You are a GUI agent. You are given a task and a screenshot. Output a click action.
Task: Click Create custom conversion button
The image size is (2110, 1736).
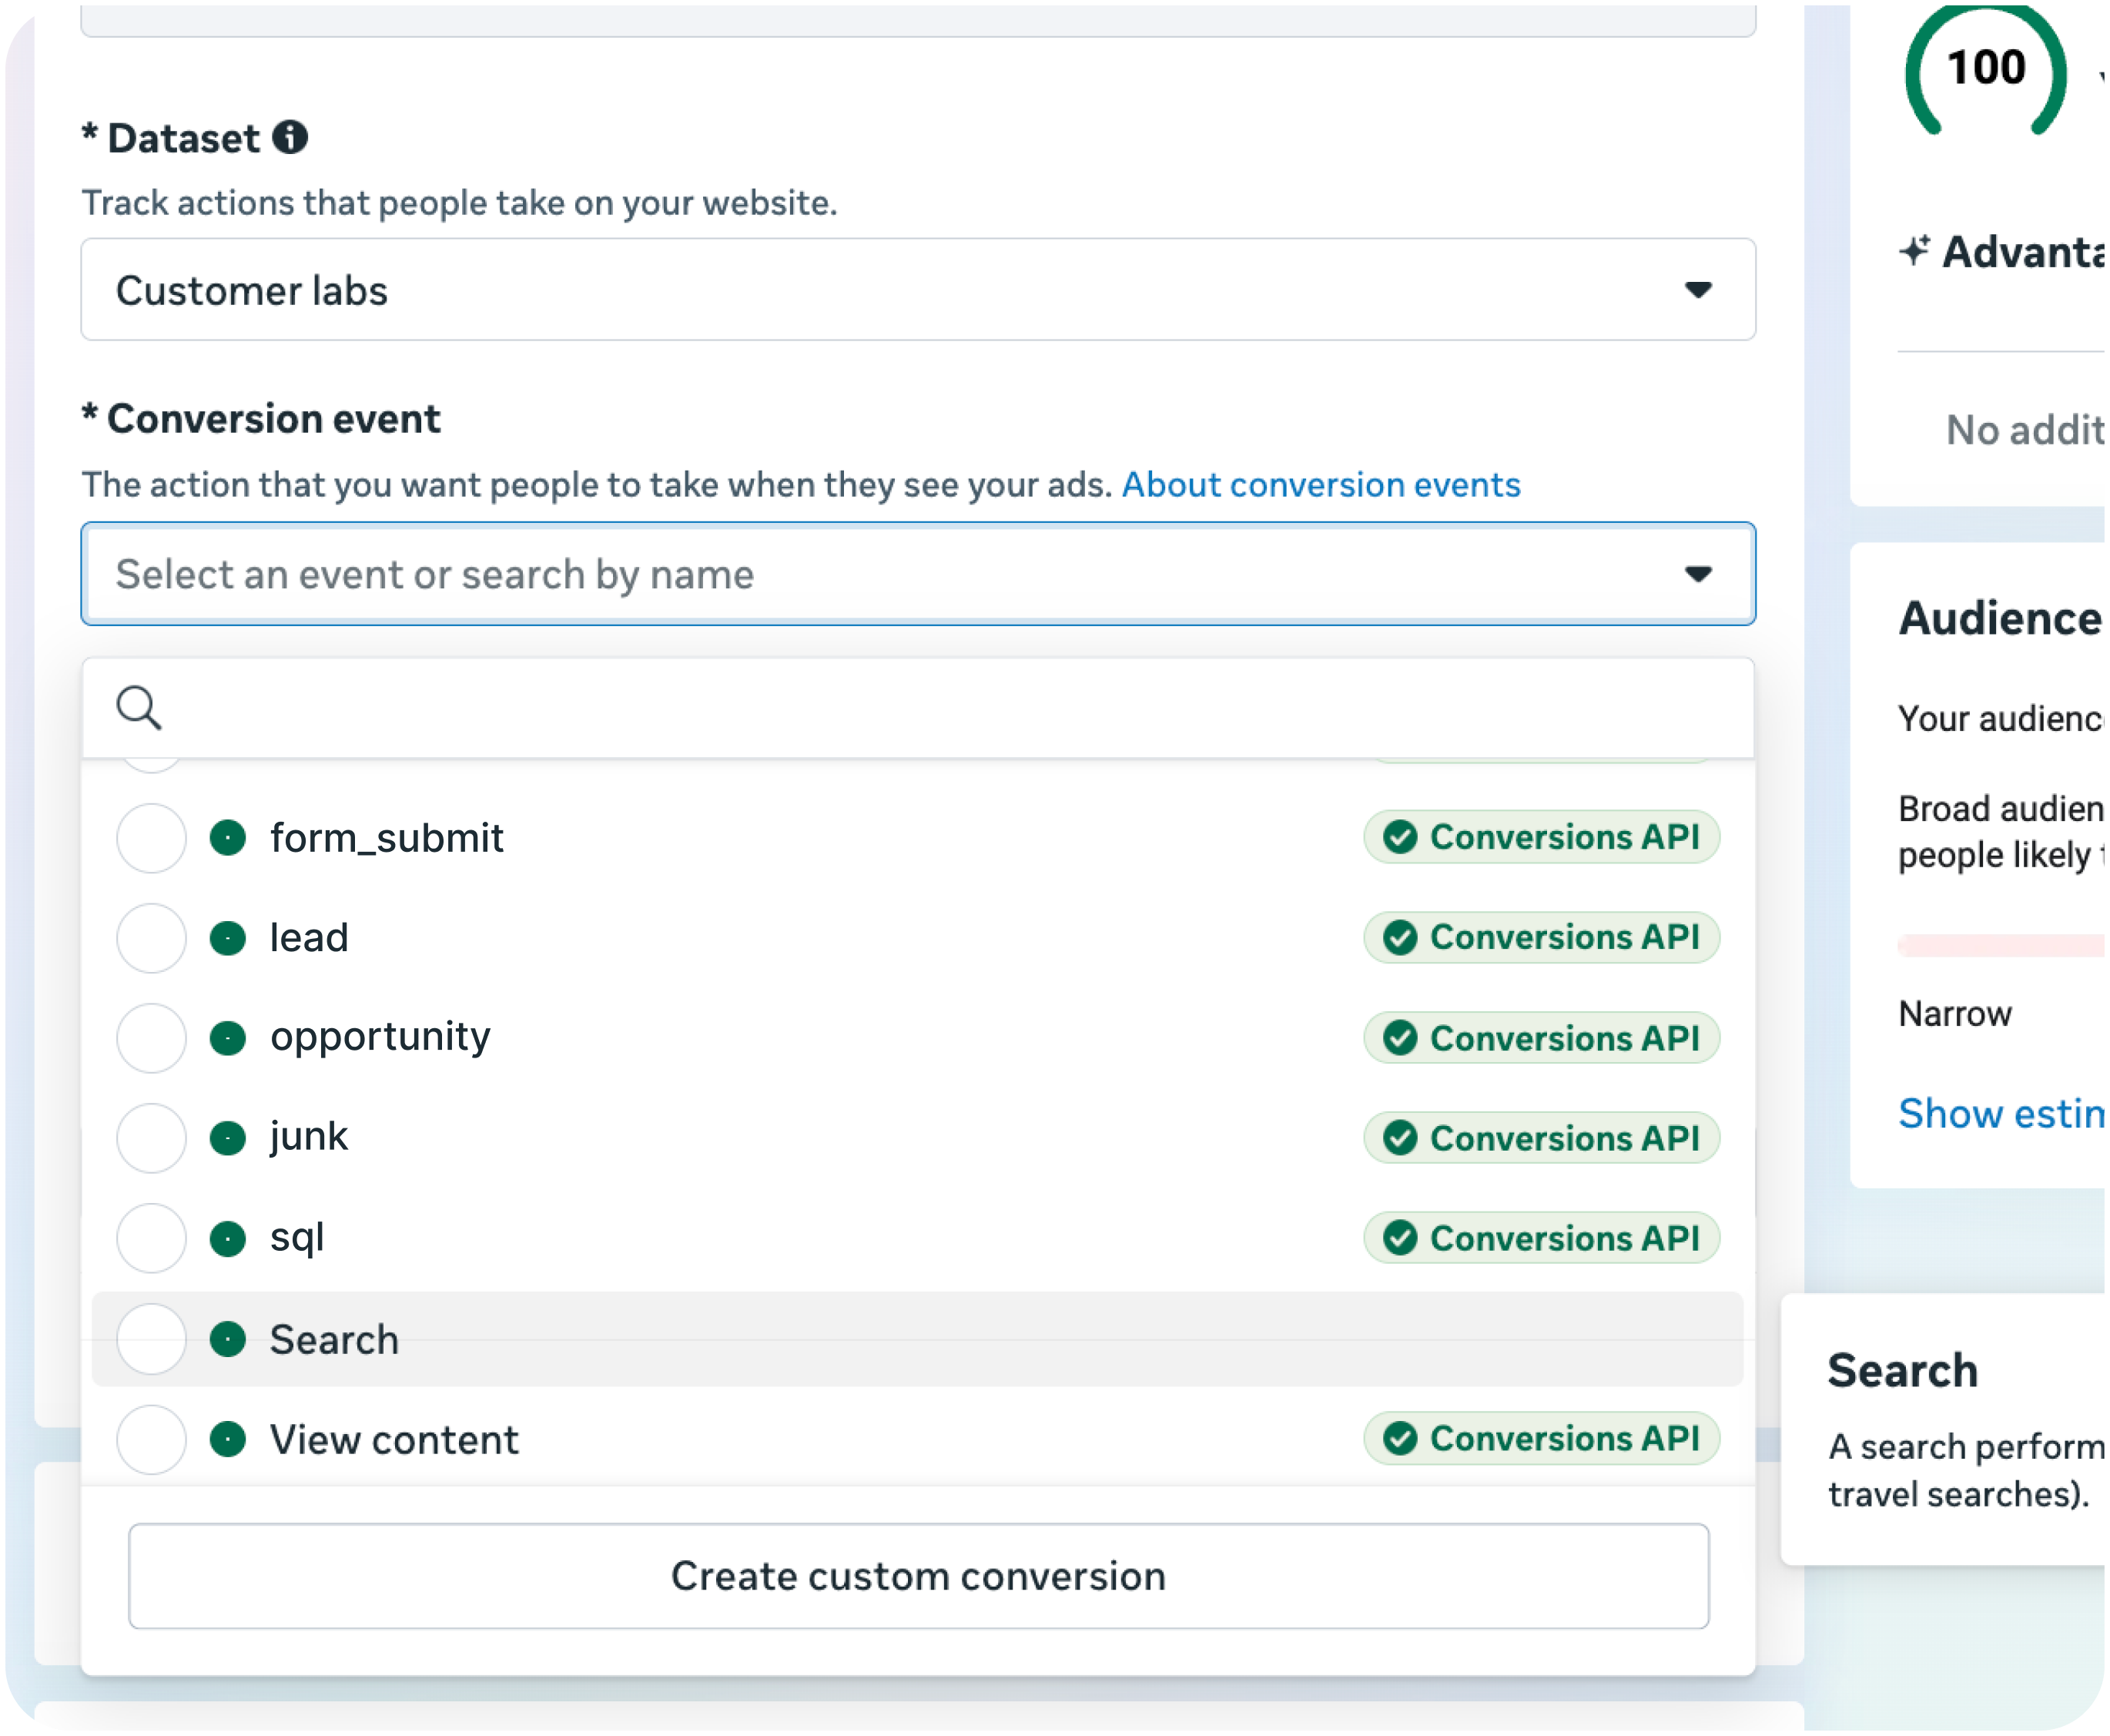pyautogui.click(x=918, y=1576)
